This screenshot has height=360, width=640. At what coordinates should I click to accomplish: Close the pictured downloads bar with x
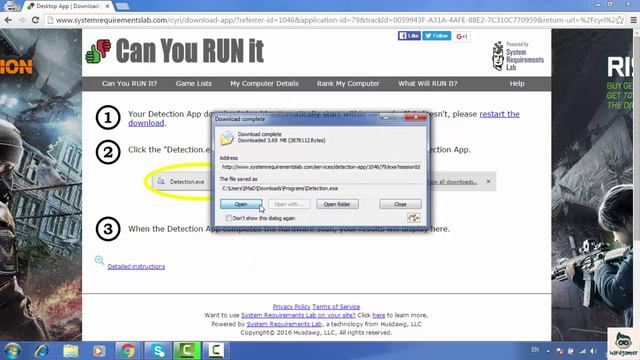point(488,181)
